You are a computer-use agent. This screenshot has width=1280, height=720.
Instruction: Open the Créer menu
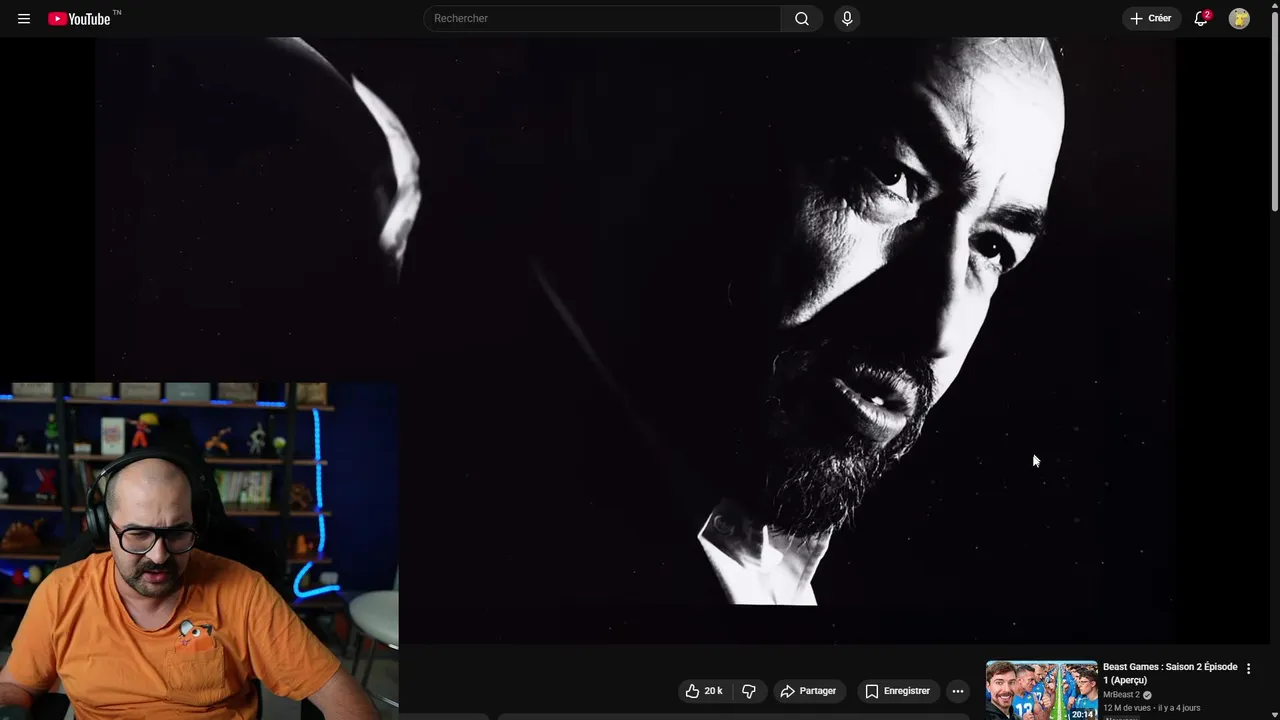[x=1151, y=18]
